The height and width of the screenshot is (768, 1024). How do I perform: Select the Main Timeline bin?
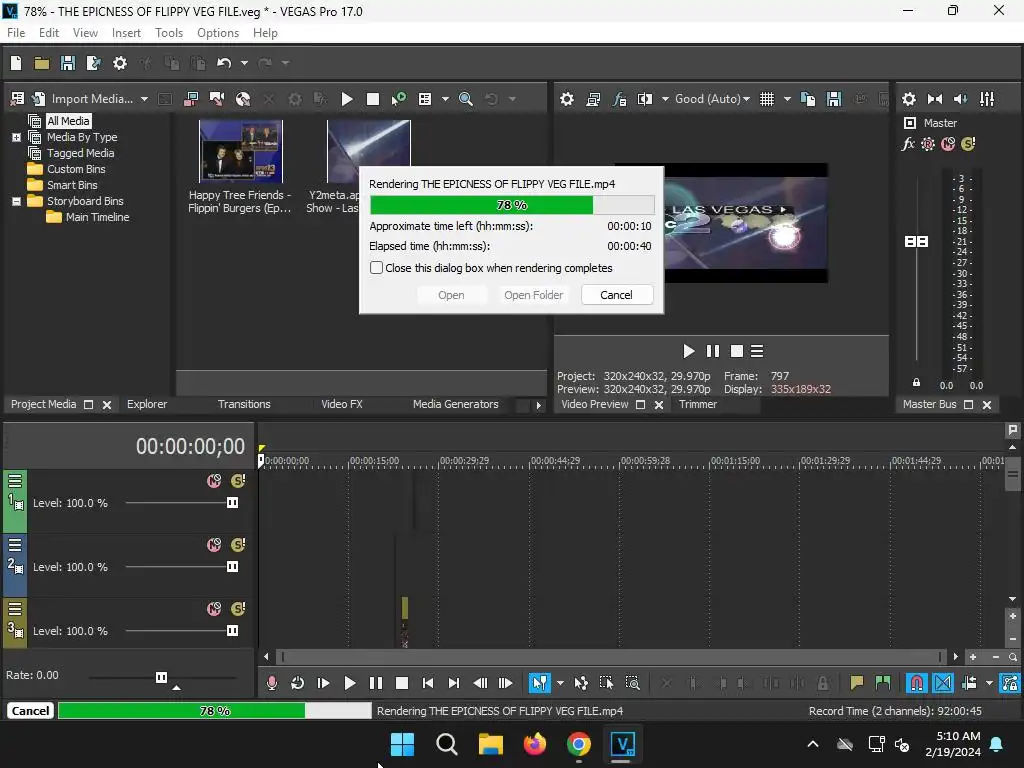(x=97, y=217)
